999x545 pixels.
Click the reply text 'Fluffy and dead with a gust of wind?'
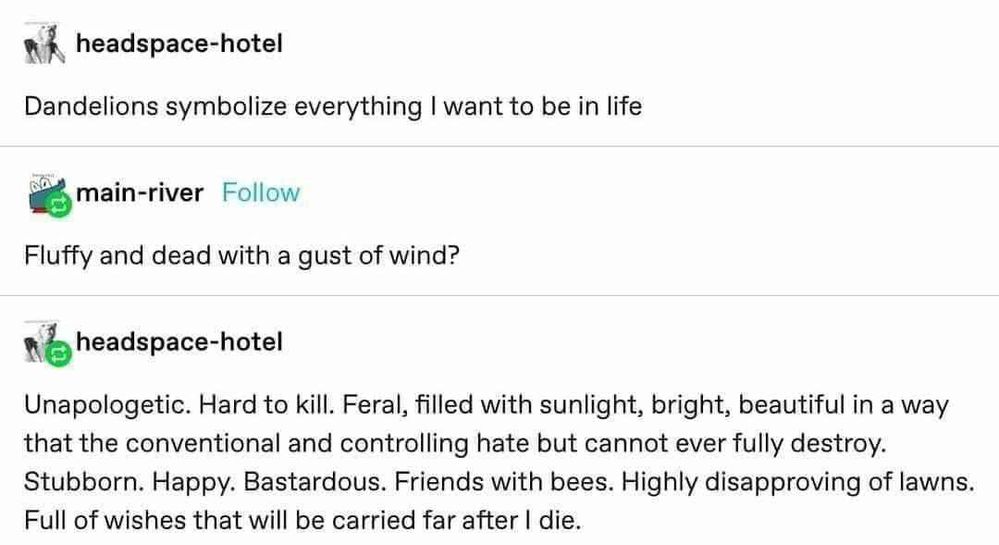click(x=241, y=256)
